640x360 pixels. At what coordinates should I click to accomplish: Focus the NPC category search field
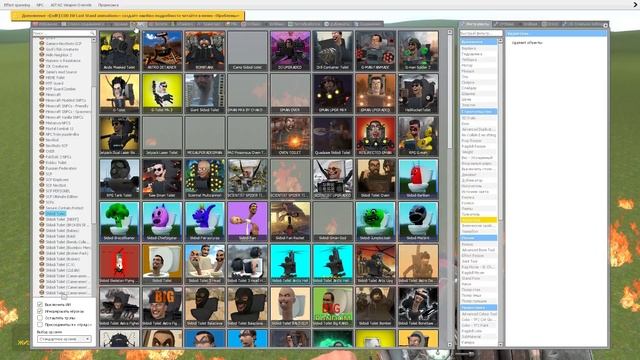[x=64, y=33]
